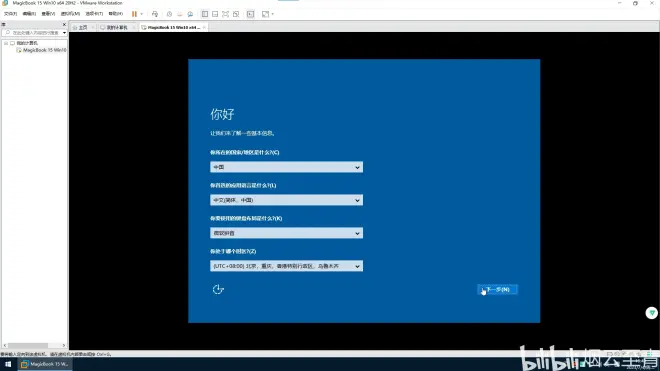Viewport: 660px width, 371px height.
Task: Open the snapshot manager toolbar icon
Action: pos(190,14)
